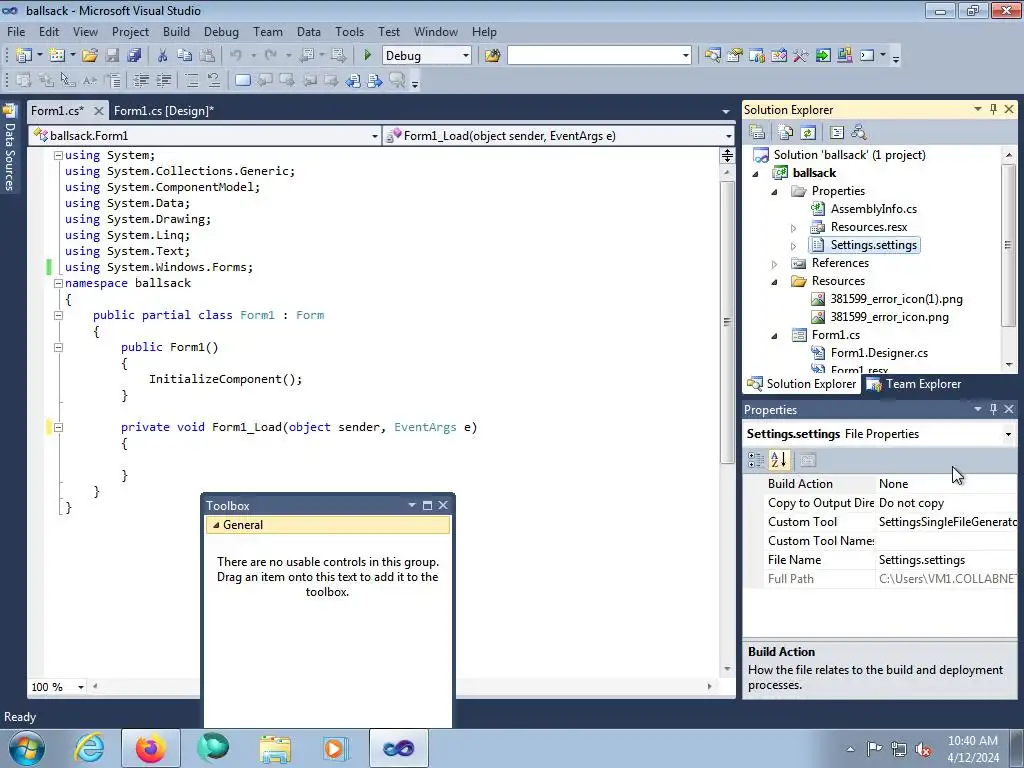Open Solution Explorer from the toolbar icon
This screenshot has height=768, width=1024.
click(712, 56)
